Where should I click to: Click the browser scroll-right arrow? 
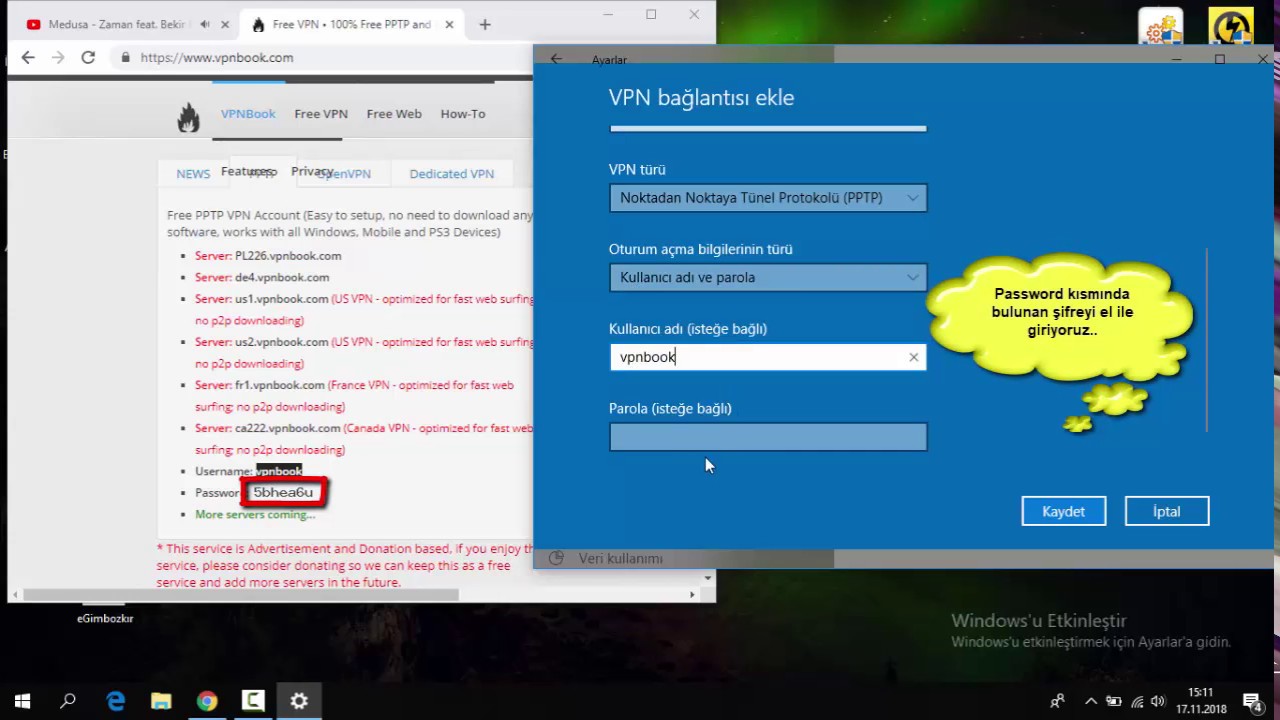pyautogui.click(x=693, y=594)
